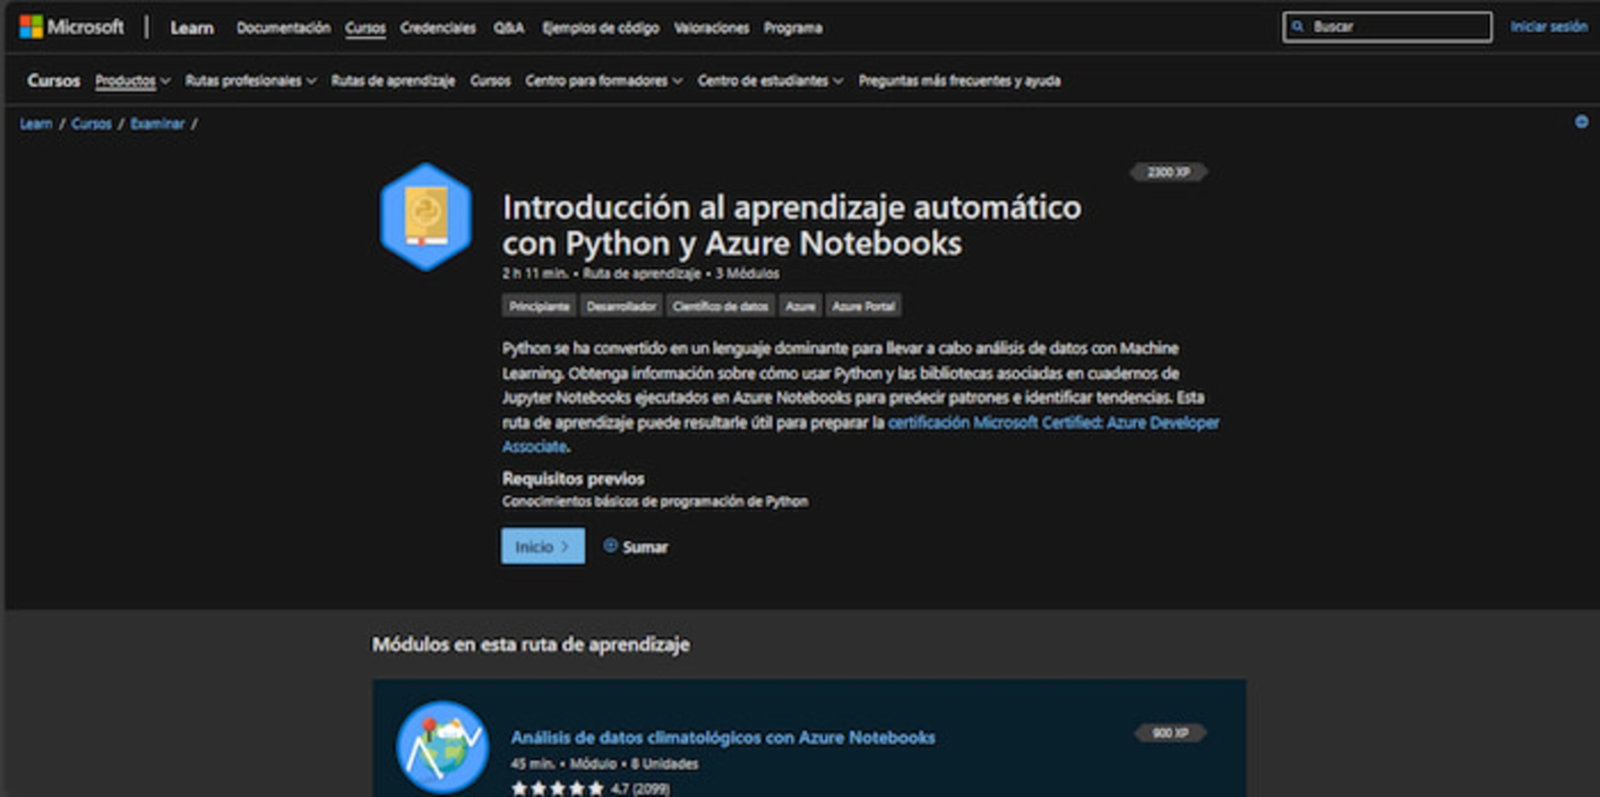Open Rutas de aprendizaje link
1600x797 pixels.
tap(393, 81)
